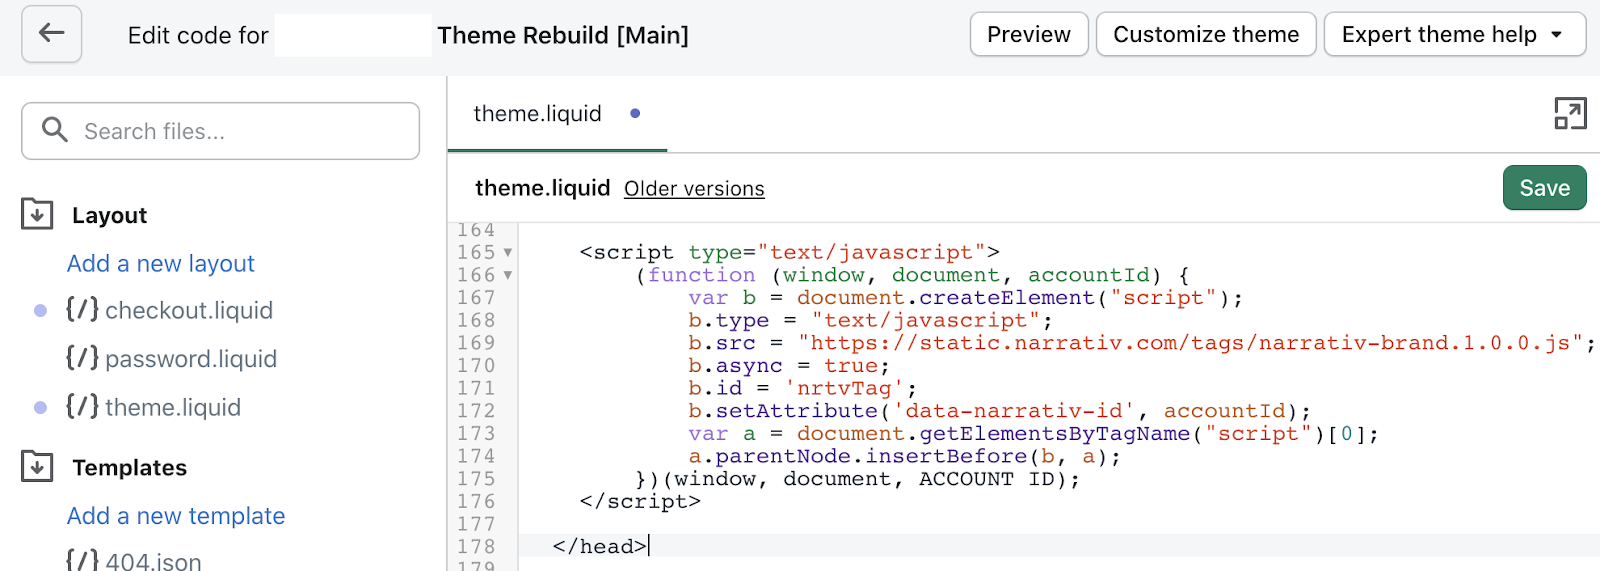Open Expert theme help dropdown
Screen dimensions: 1600x571
pyautogui.click(x=1455, y=34)
